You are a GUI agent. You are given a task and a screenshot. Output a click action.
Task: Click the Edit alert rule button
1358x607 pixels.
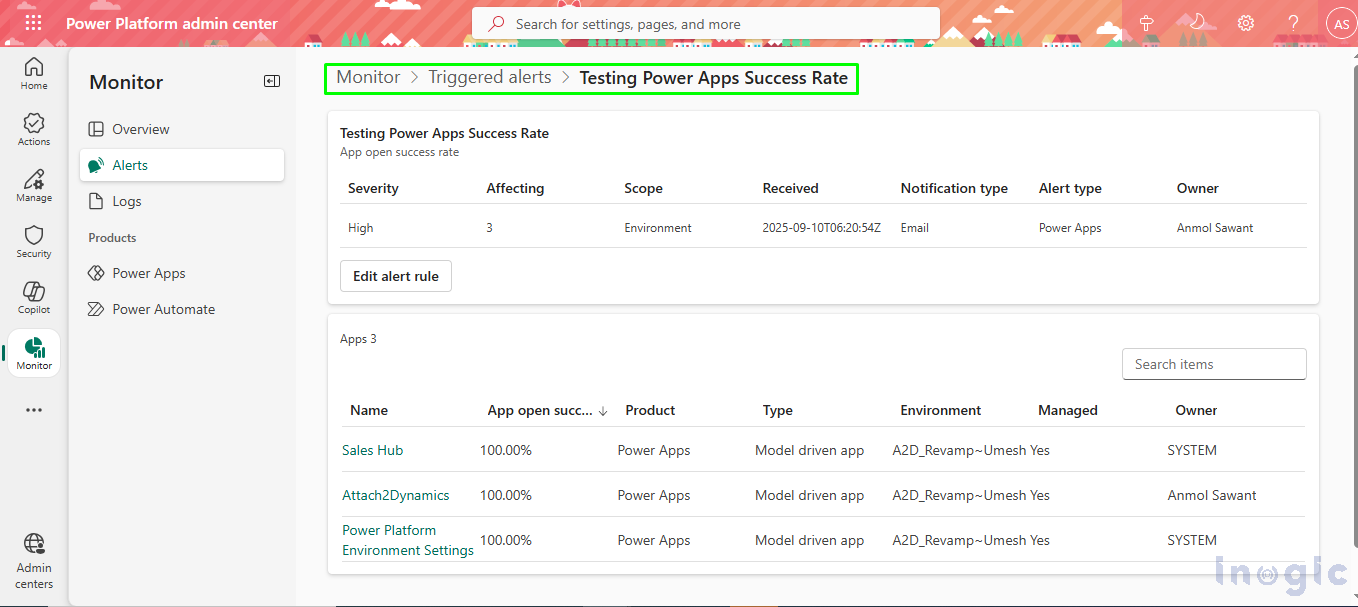coord(395,276)
